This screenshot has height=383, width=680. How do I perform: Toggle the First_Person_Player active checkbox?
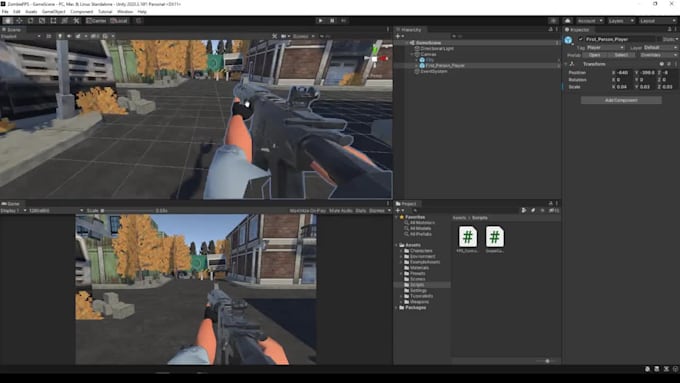(x=581, y=39)
